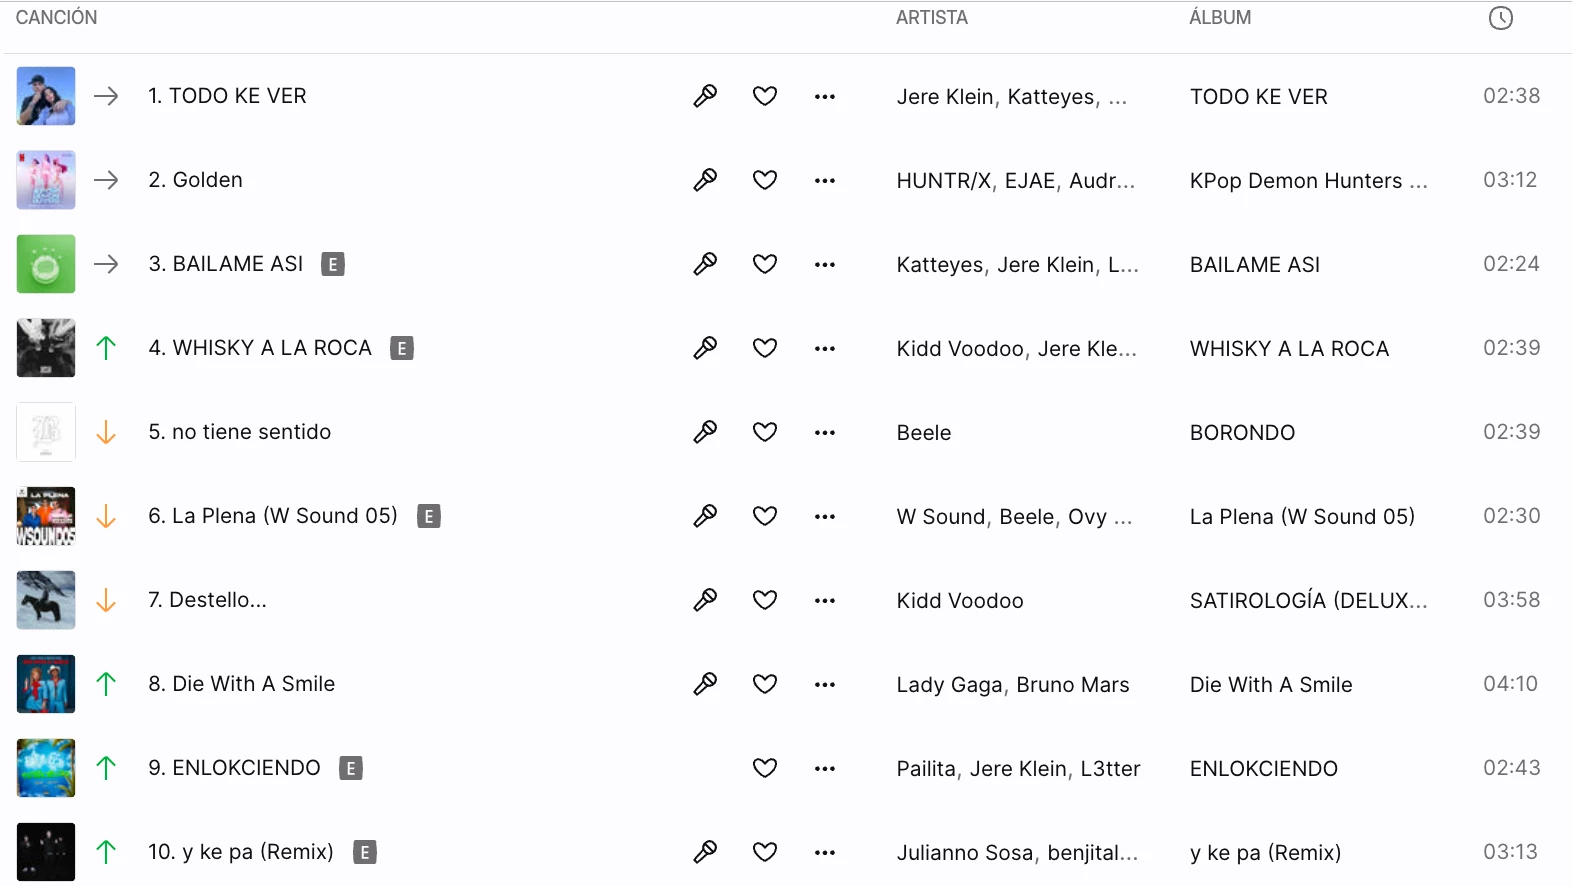1572x886 pixels.
Task: Click the microphone icon for y ke pa (Remix)
Action: (x=705, y=852)
